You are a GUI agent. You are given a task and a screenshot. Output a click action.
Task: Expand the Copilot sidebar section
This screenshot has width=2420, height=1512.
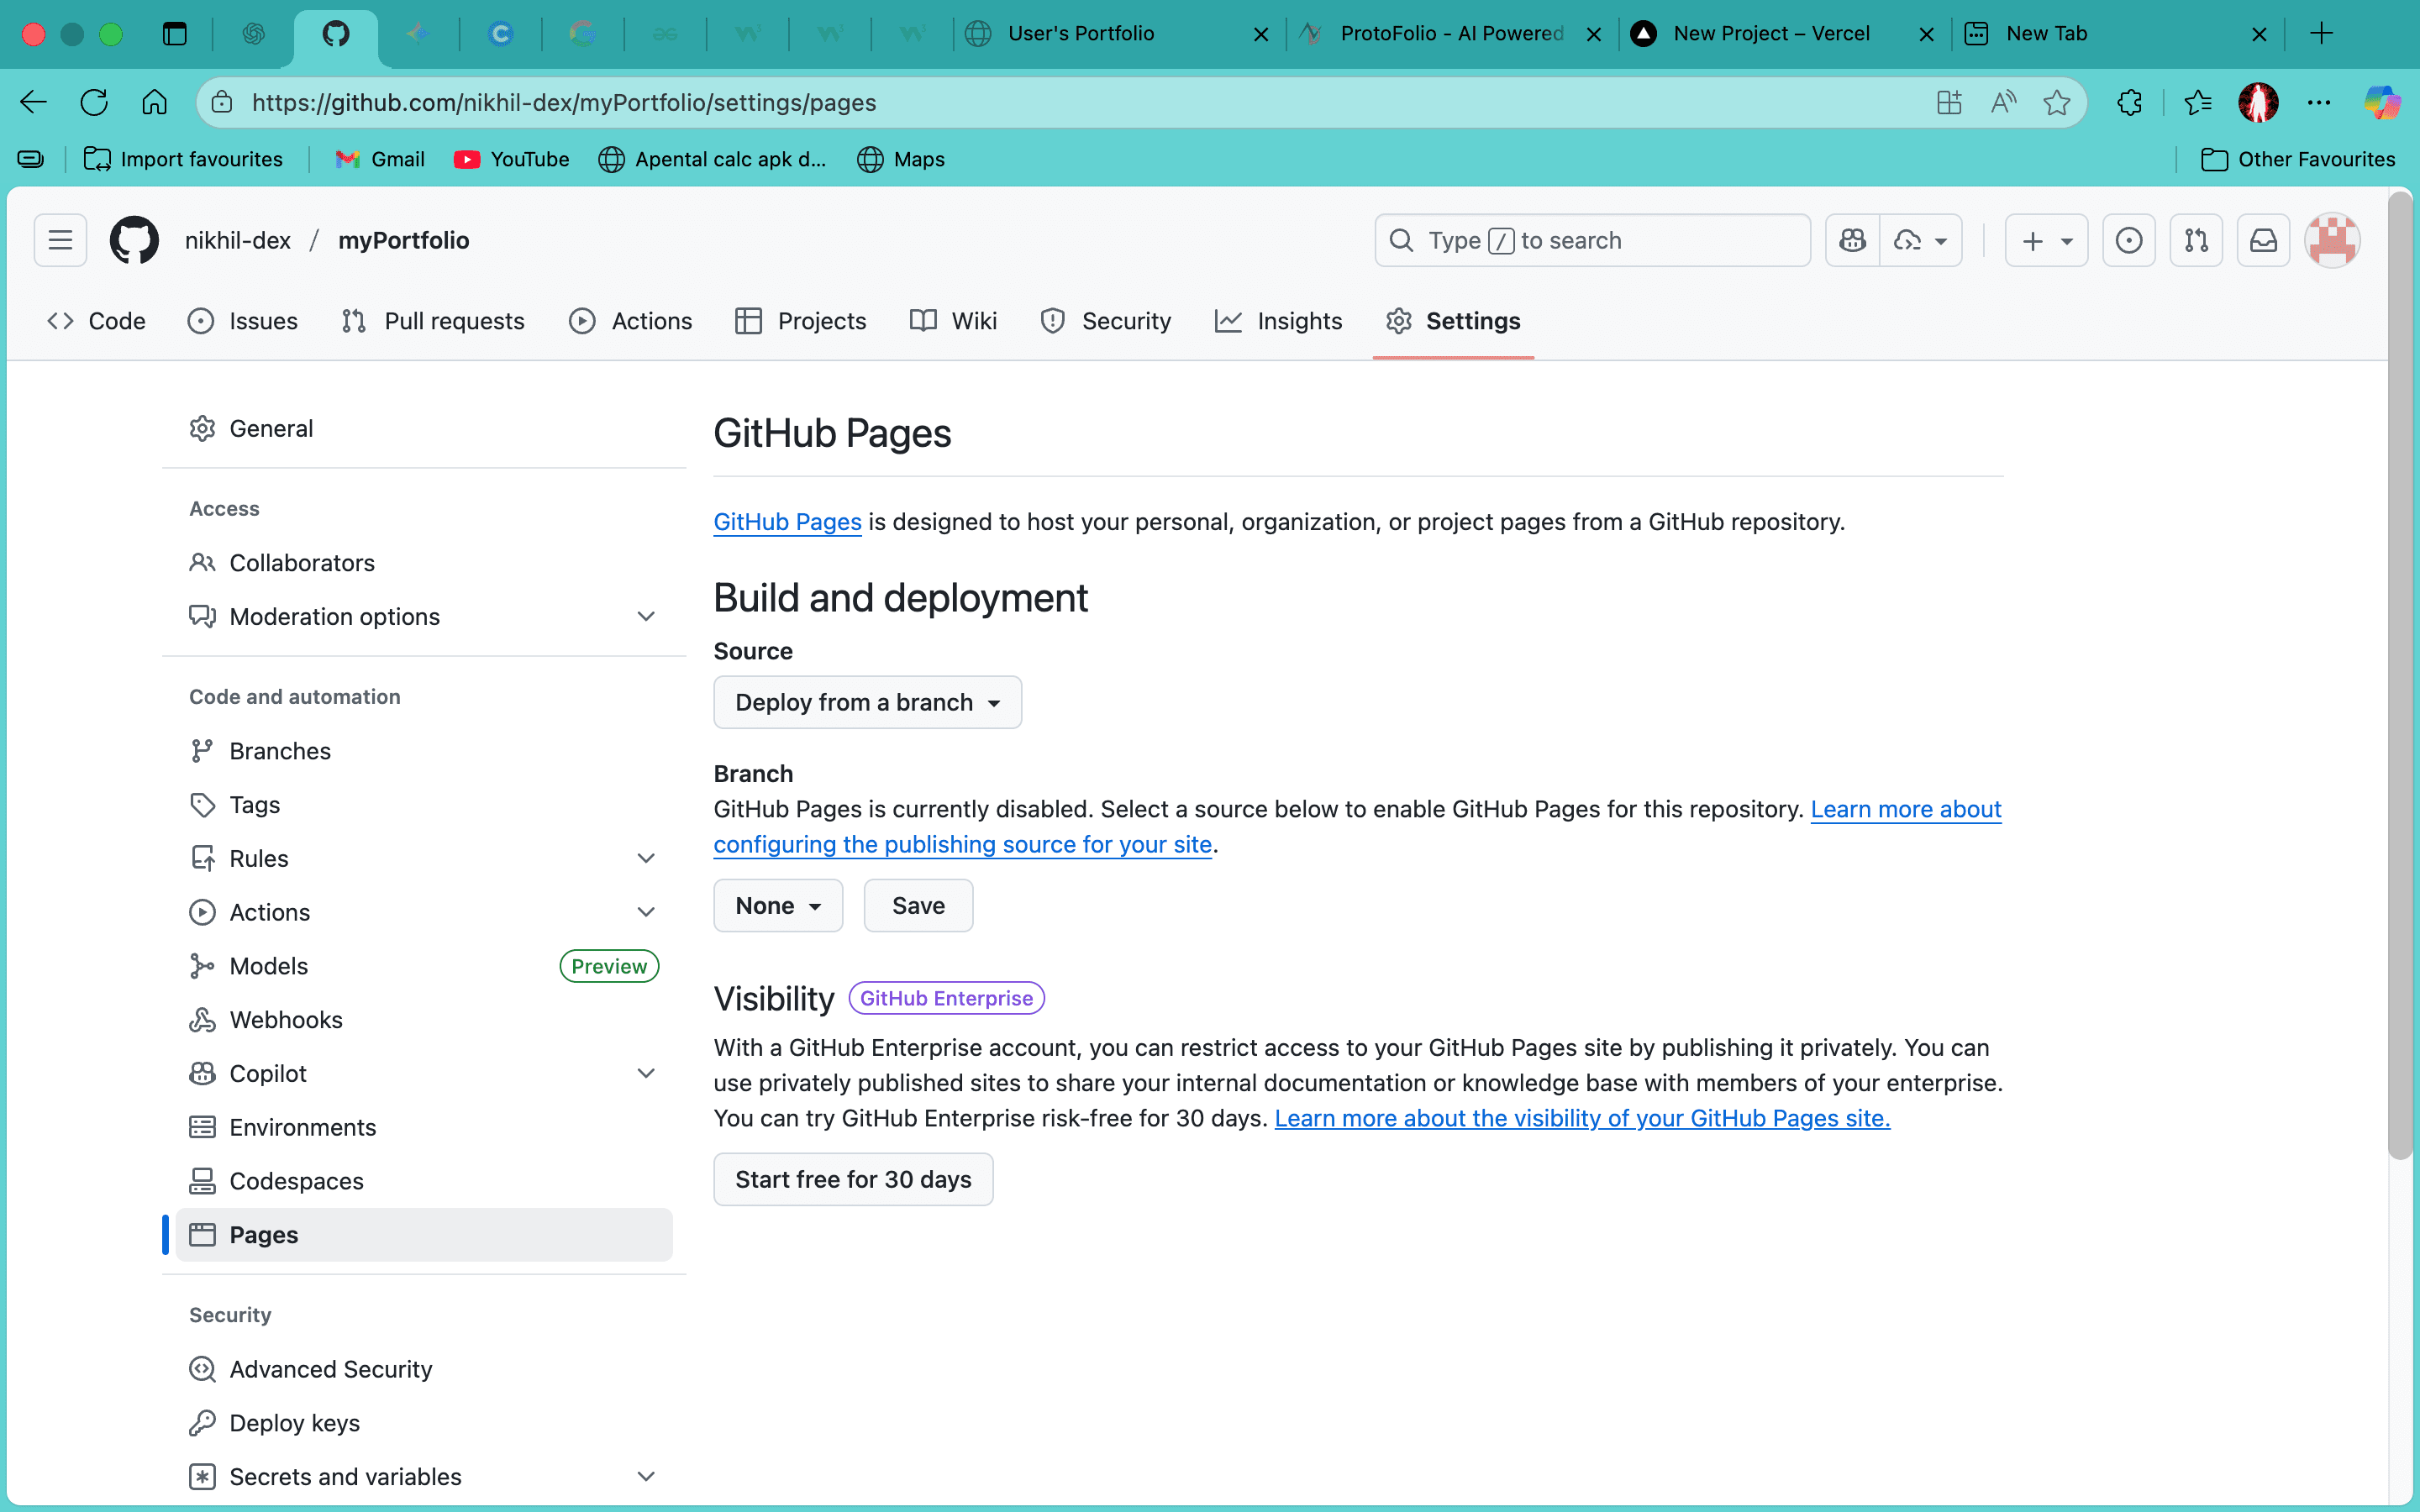point(424,1073)
